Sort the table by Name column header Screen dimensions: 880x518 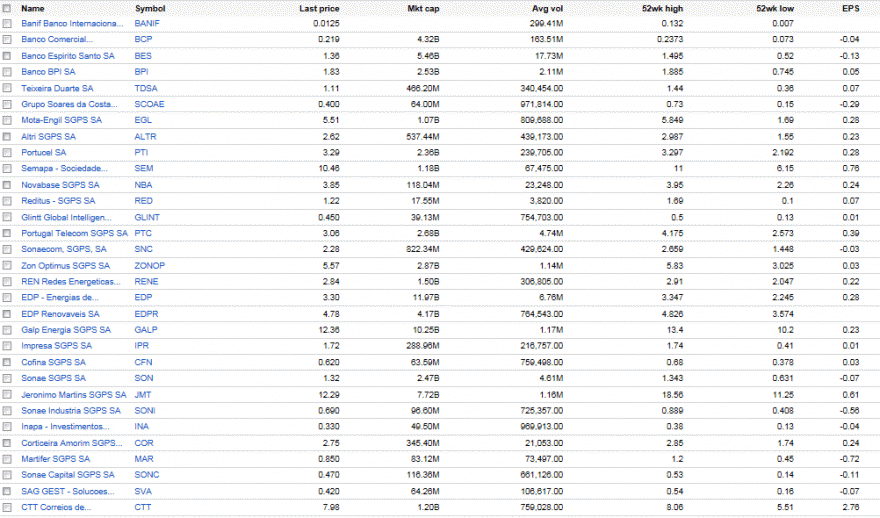point(33,8)
